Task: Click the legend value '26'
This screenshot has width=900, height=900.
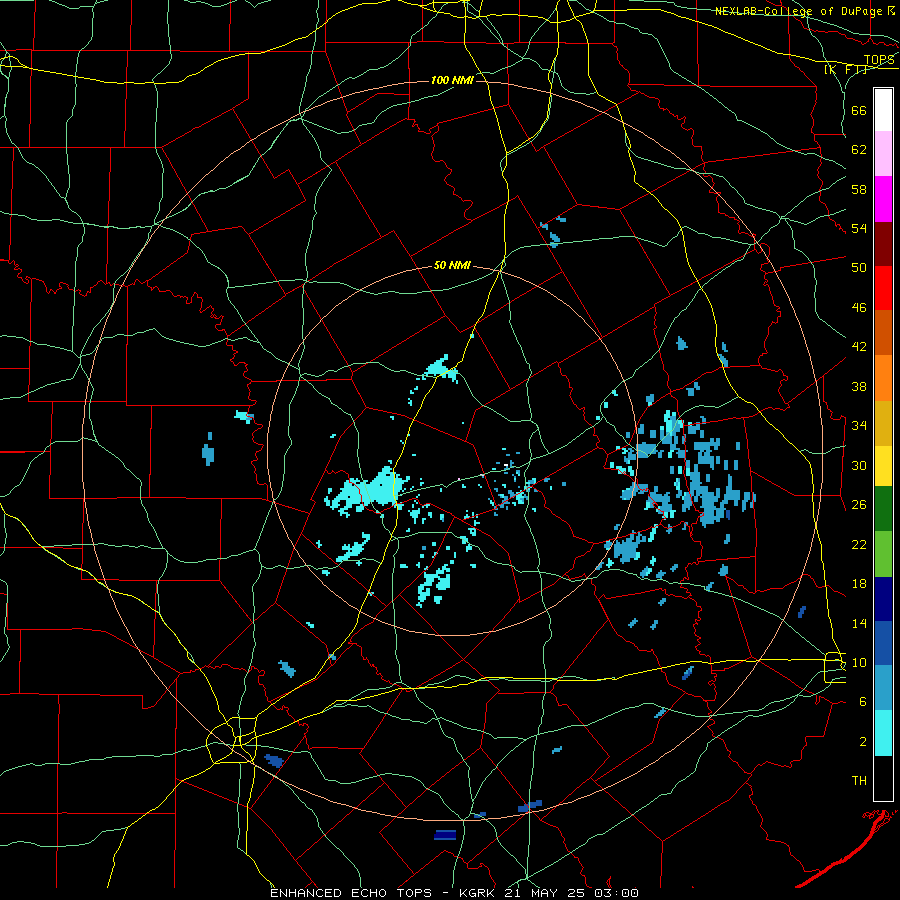Action: [x=859, y=505]
